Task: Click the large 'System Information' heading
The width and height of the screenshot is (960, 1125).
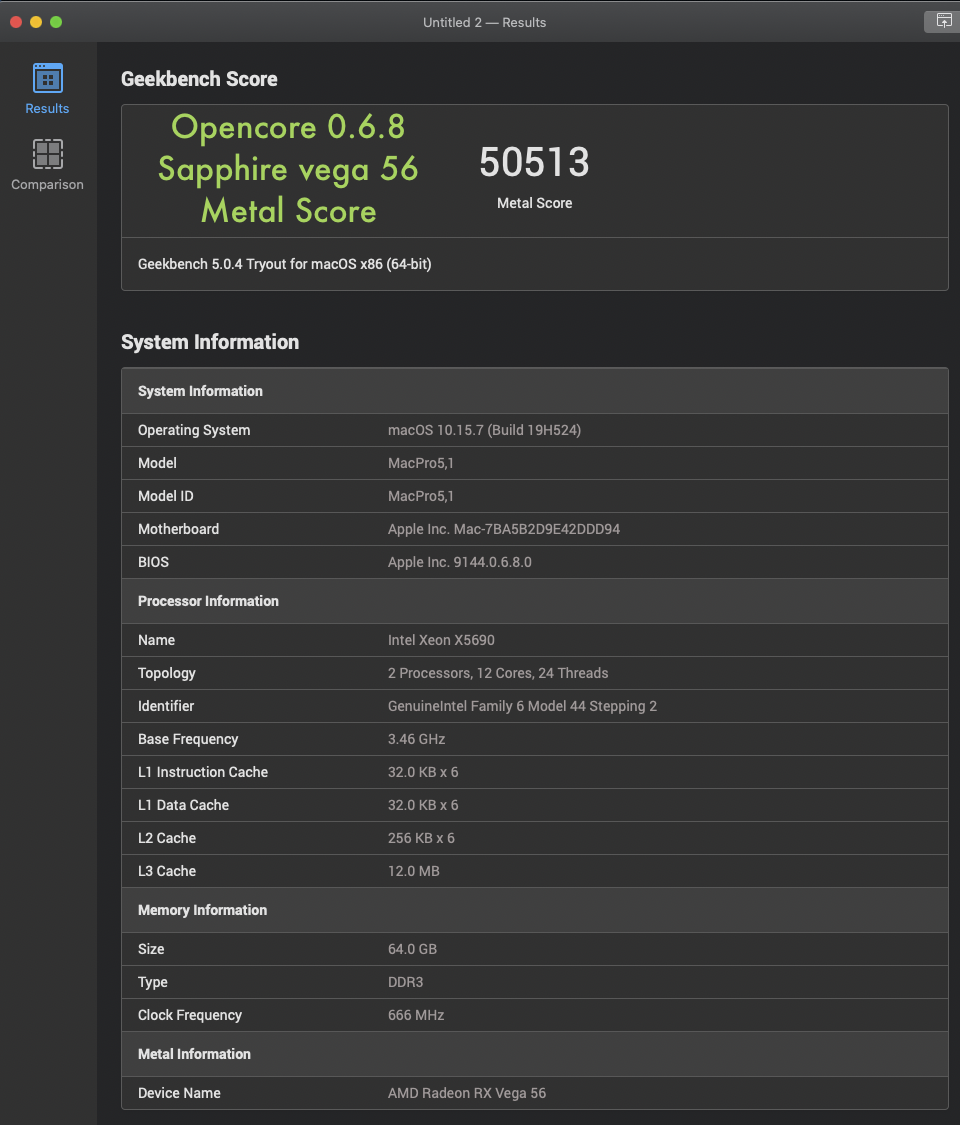Action: tap(210, 342)
